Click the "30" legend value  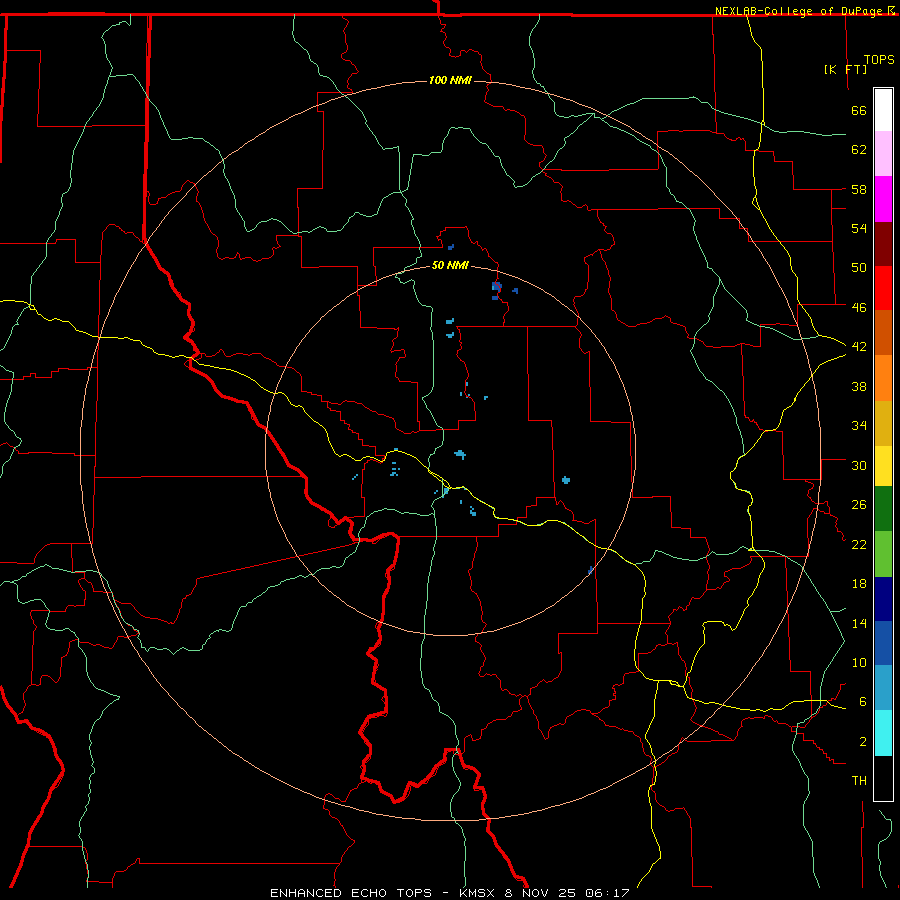coord(859,465)
